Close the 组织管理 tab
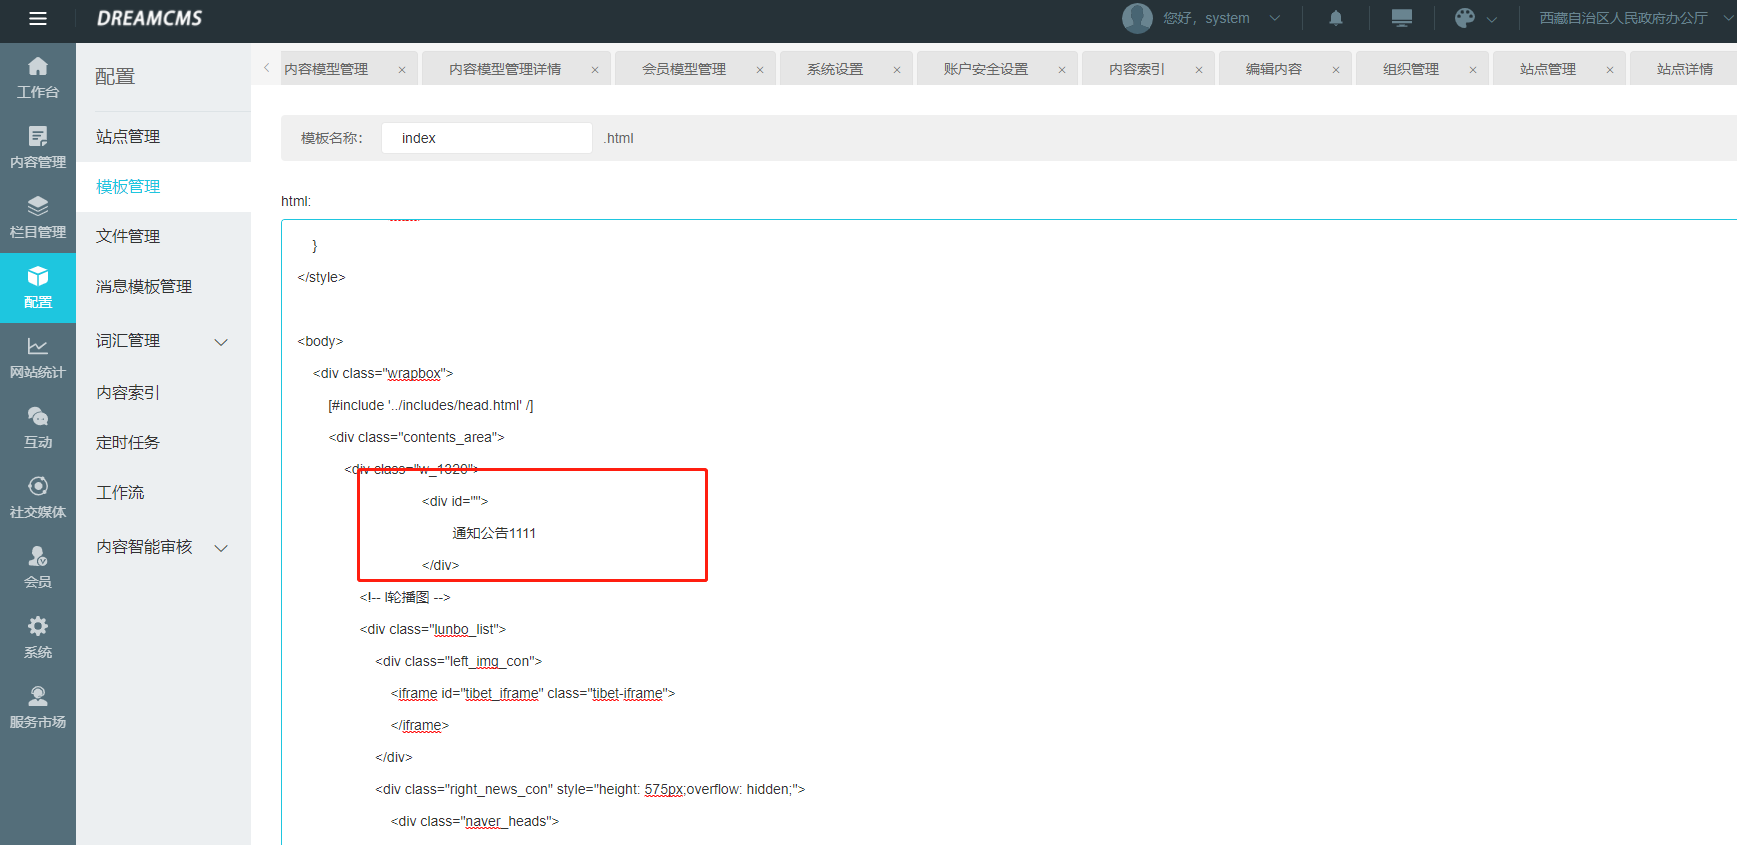Viewport: 1737px width, 845px height. point(1473,70)
